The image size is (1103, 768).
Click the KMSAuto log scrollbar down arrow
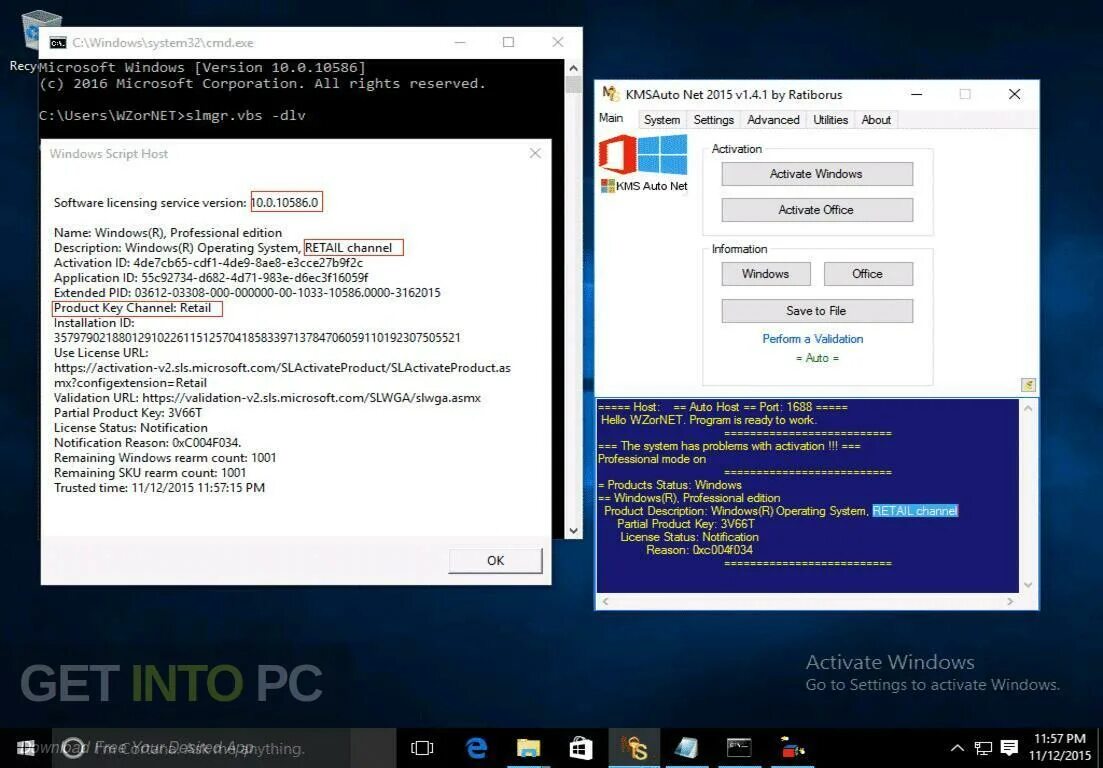1028,585
